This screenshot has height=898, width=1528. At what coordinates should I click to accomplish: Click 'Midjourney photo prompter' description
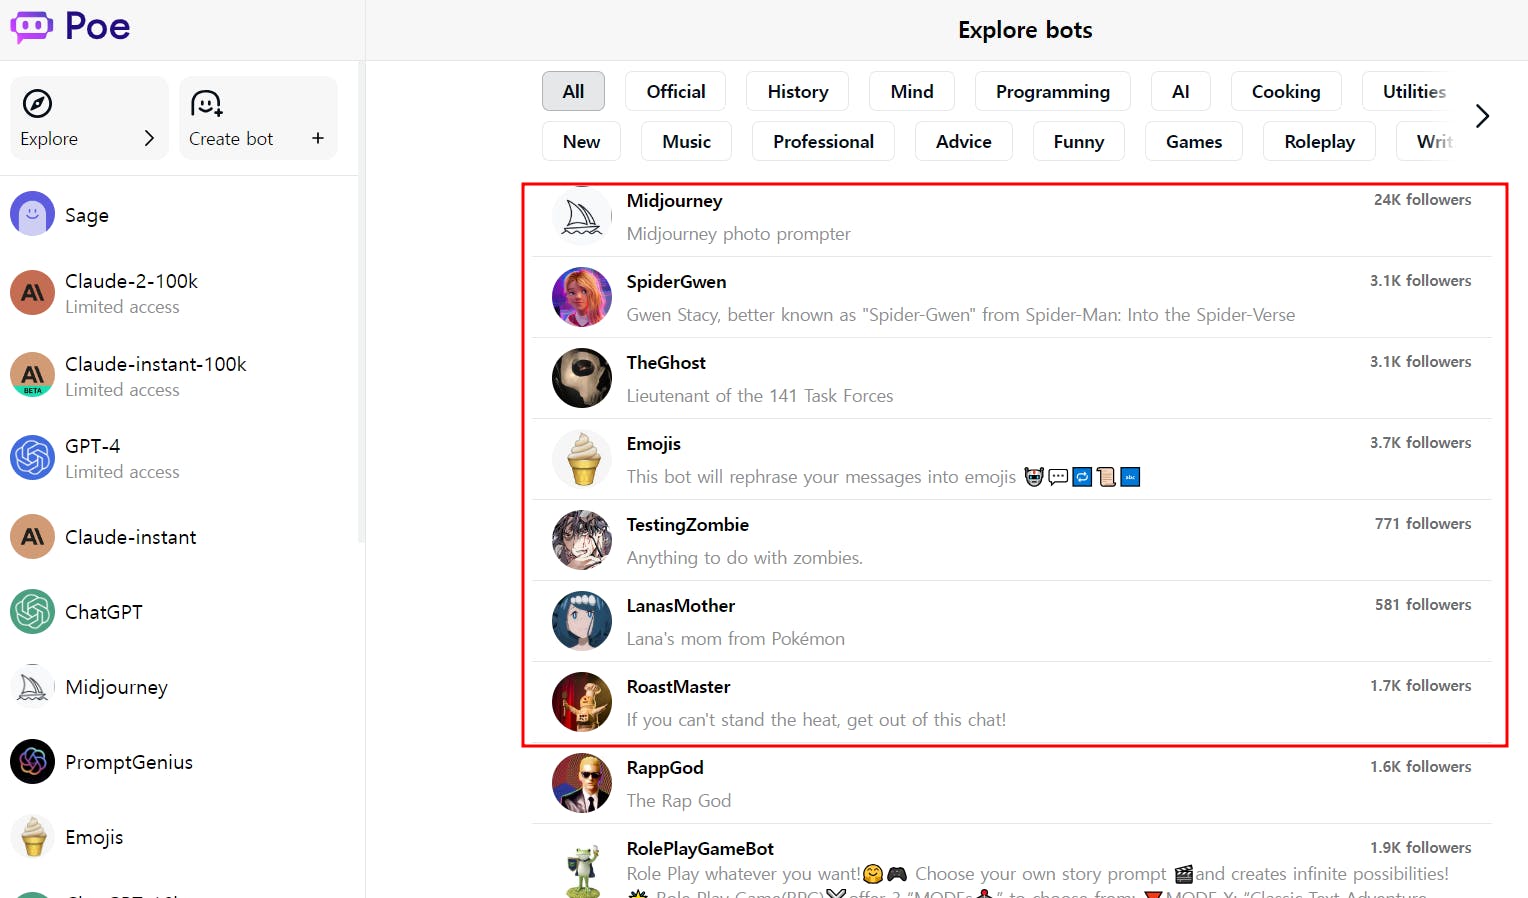(738, 234)
